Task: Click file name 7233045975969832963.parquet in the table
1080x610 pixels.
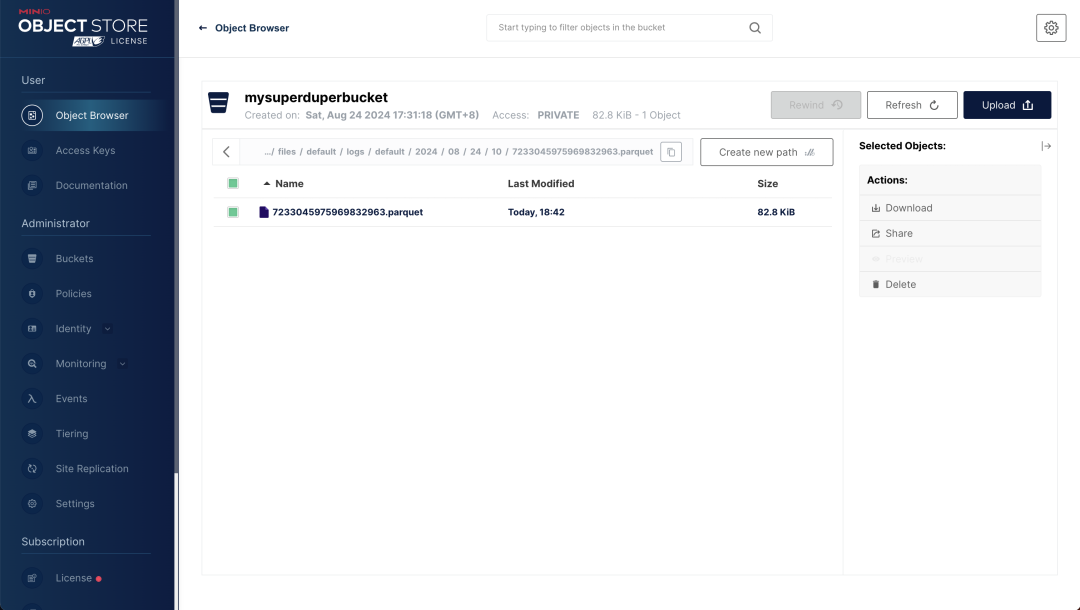Action: tap(348, 212)
